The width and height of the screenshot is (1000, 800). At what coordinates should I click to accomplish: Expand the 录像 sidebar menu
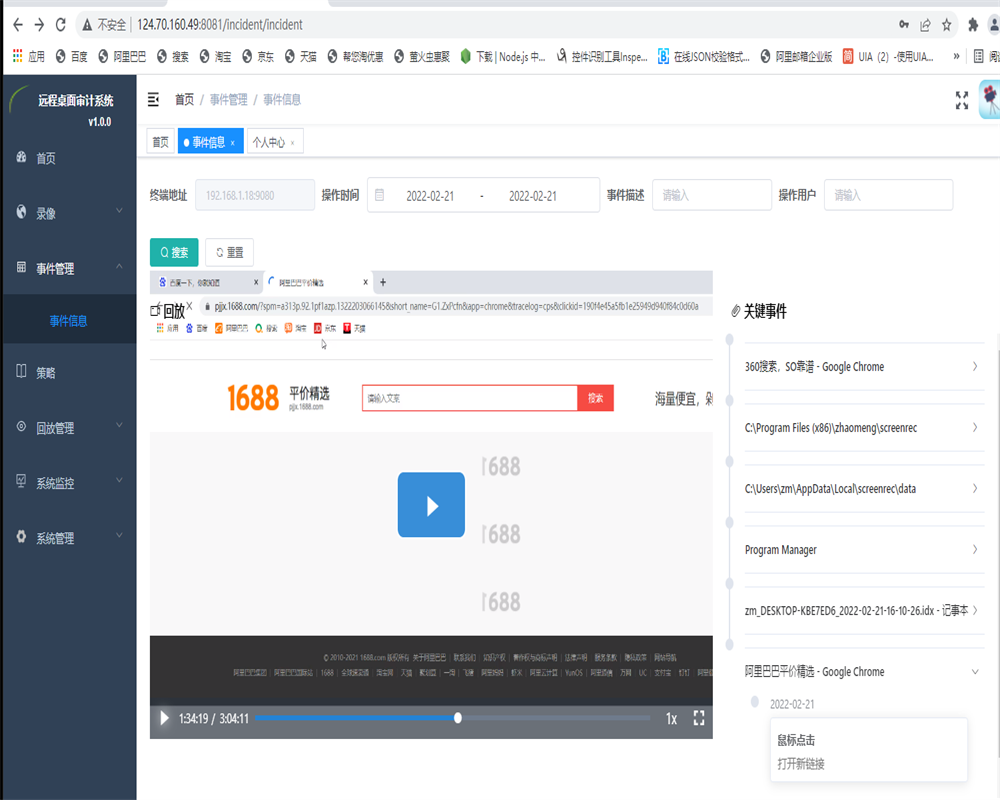pyautogui.click(x=68, y=213)
